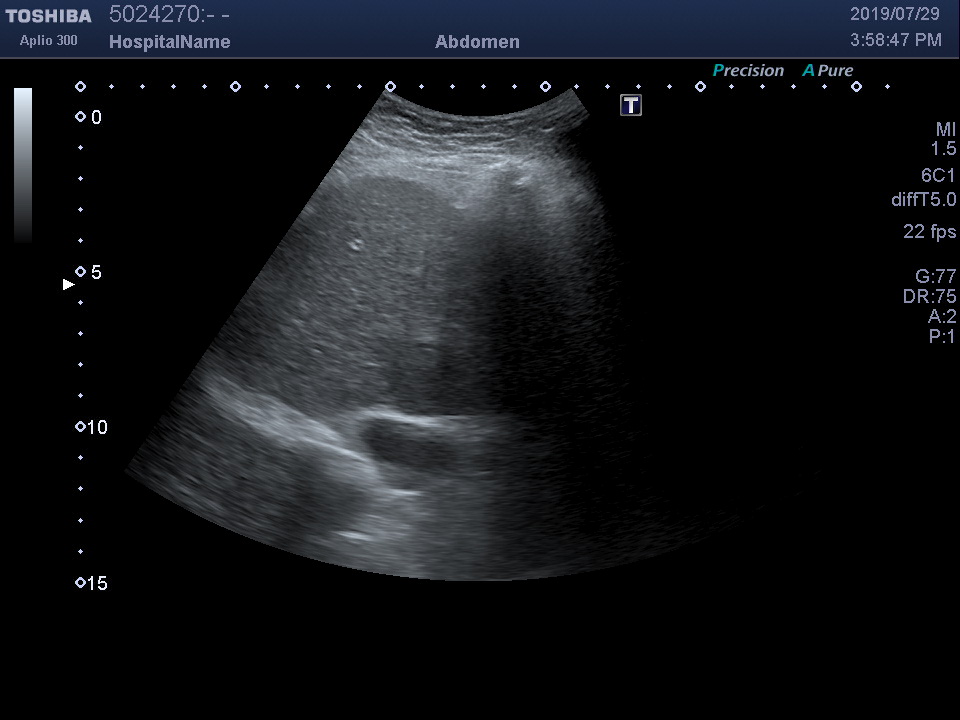Click the 0 depth scale marker
Screen dimensions: 960x720
89,117
